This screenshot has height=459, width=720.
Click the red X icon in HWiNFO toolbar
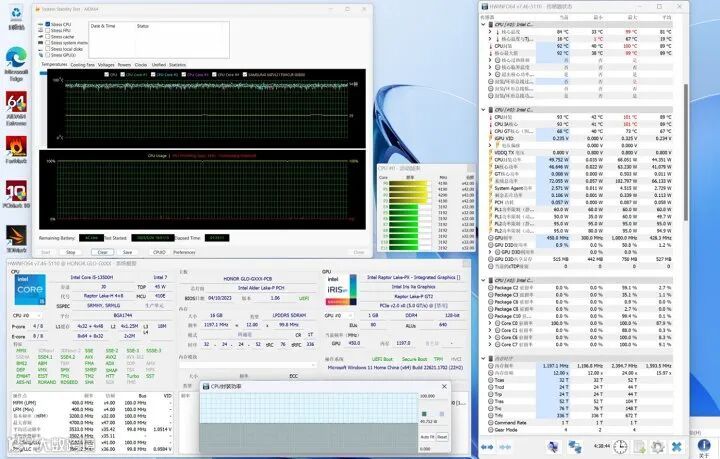point(678,446)
